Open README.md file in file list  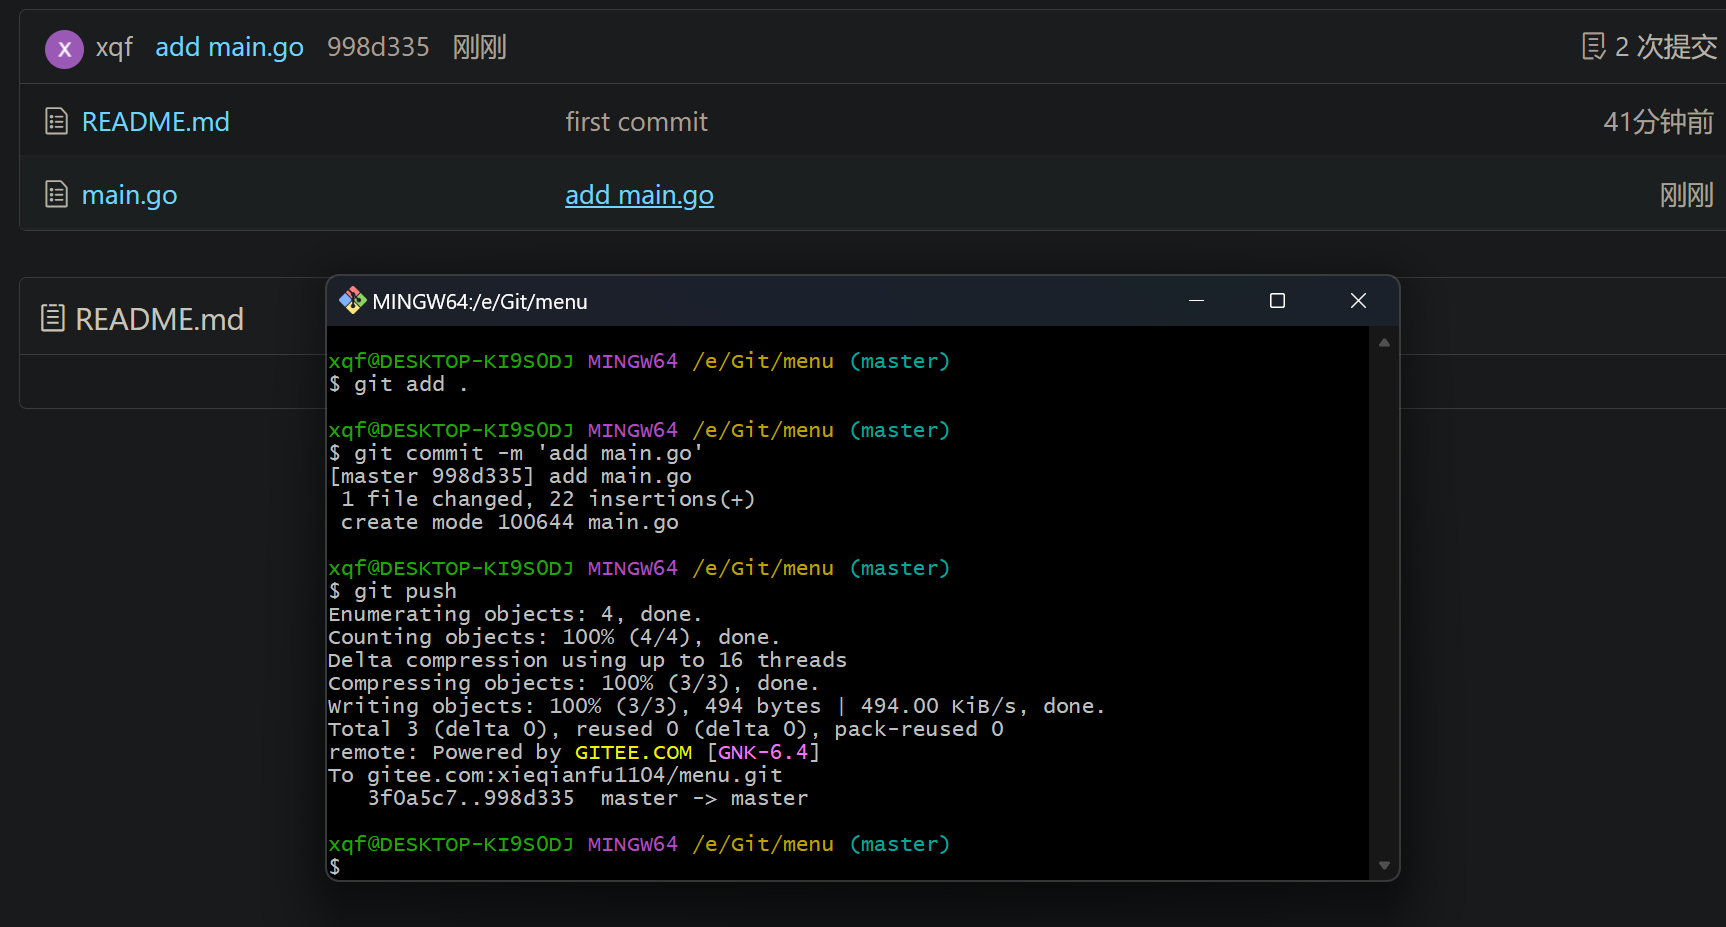click(155, 122)
